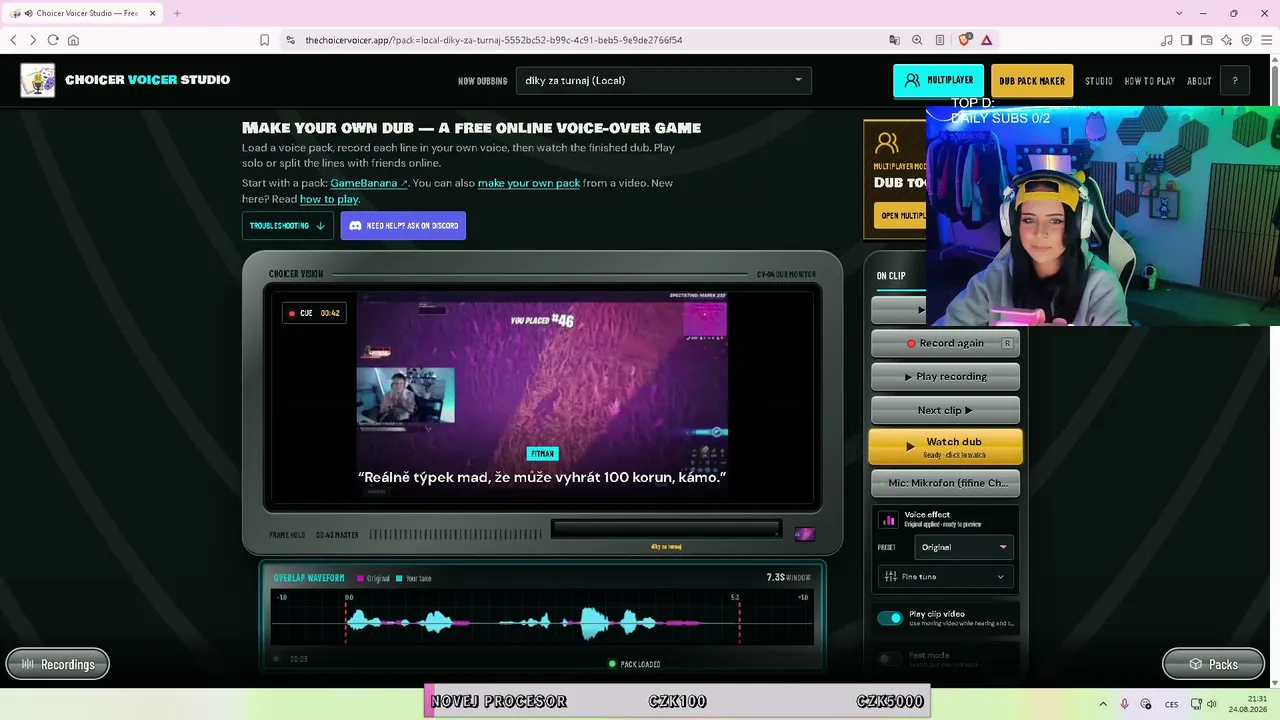Open the browser hamburger menu
This screenshot has width=1280, height=720.
click(1266, 40)
